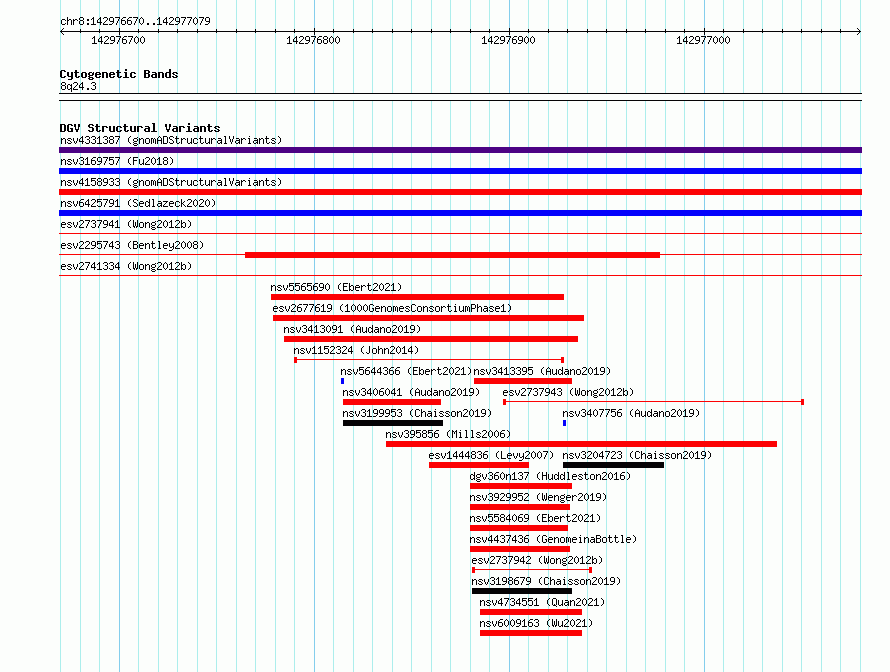The height and width of the screenshot is (672, 890).
Task: Select nsv3413091 (Audano2019) variant label
Action: (x=352, y=329)
